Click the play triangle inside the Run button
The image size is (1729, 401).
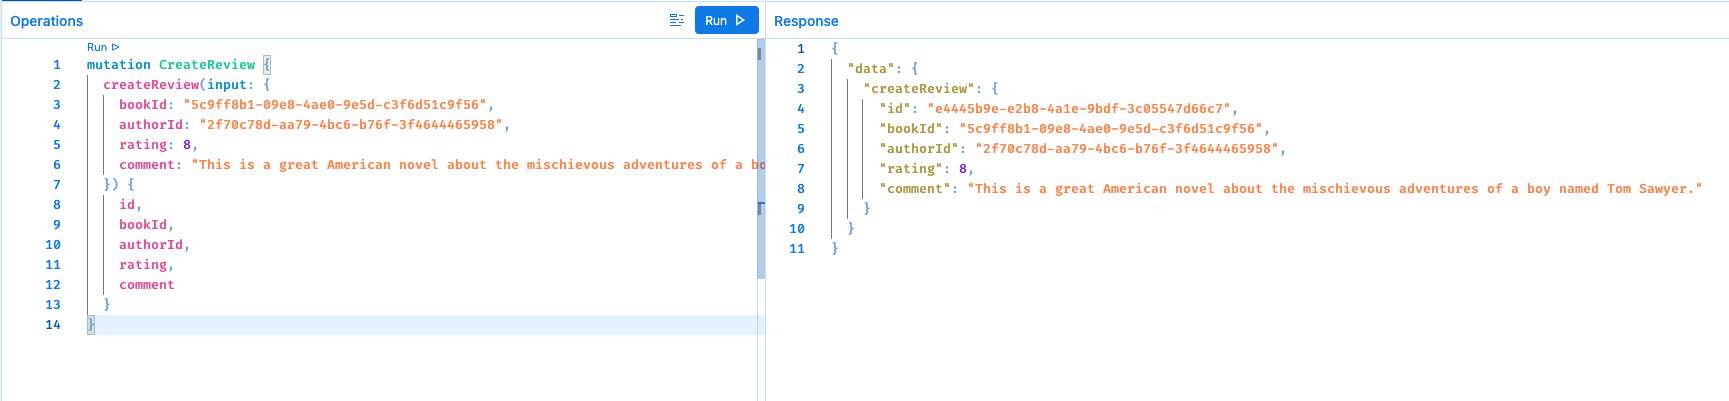click(740, 20)
